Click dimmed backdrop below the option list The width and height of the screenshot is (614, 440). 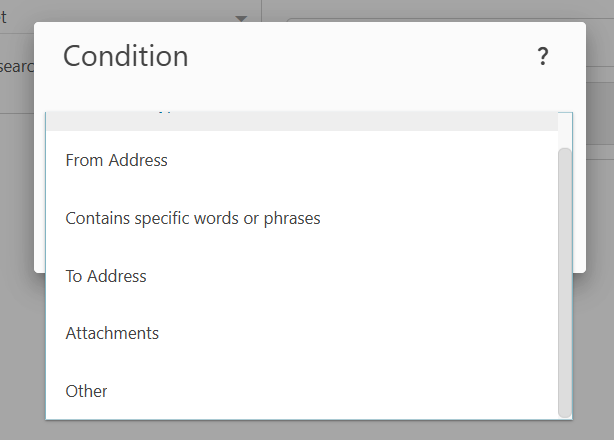[x=300, y=430]
